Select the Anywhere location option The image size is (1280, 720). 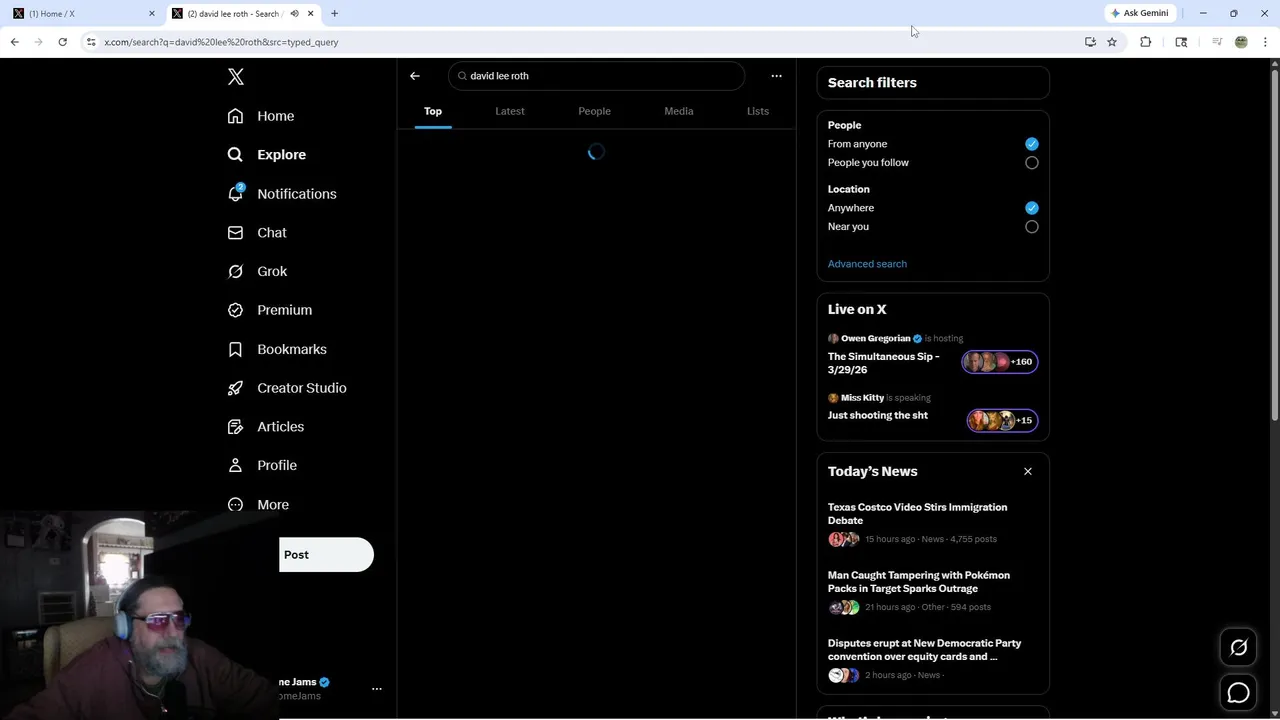tap(1032, 208)
